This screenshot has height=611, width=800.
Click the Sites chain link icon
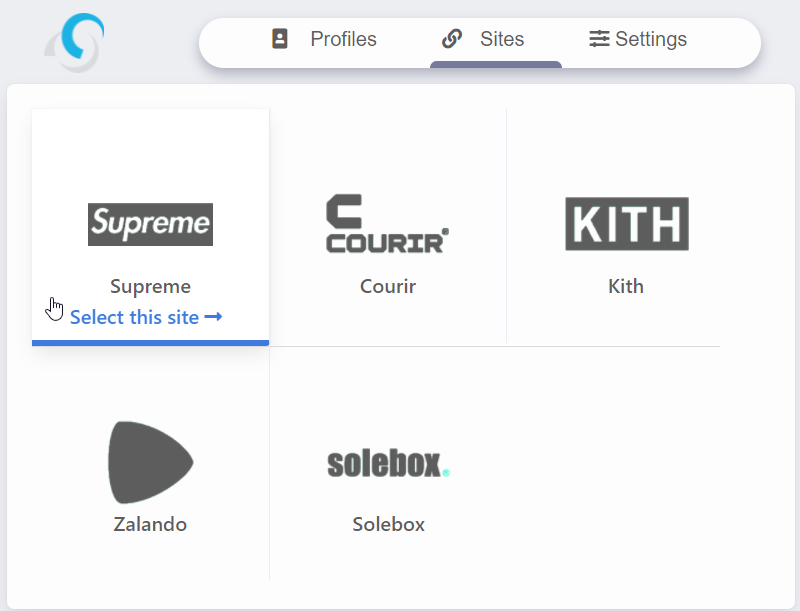[452, 39]
